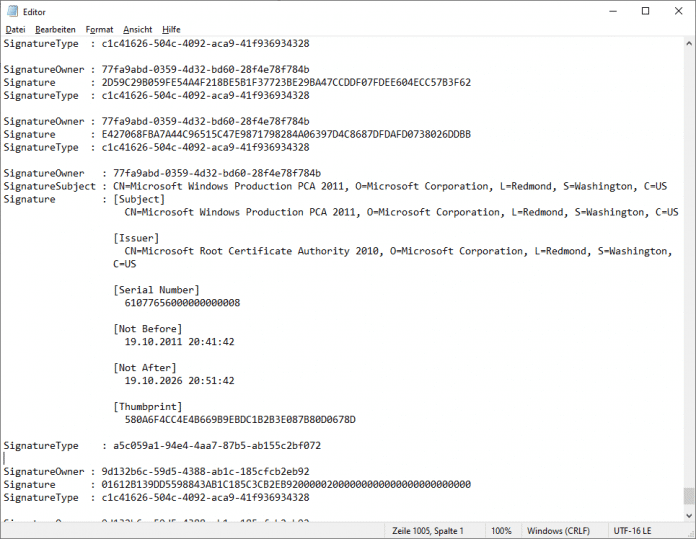Click the date 19.10.2011 20:41:42
The image size is (696, 539).
[x=179, y=342]
